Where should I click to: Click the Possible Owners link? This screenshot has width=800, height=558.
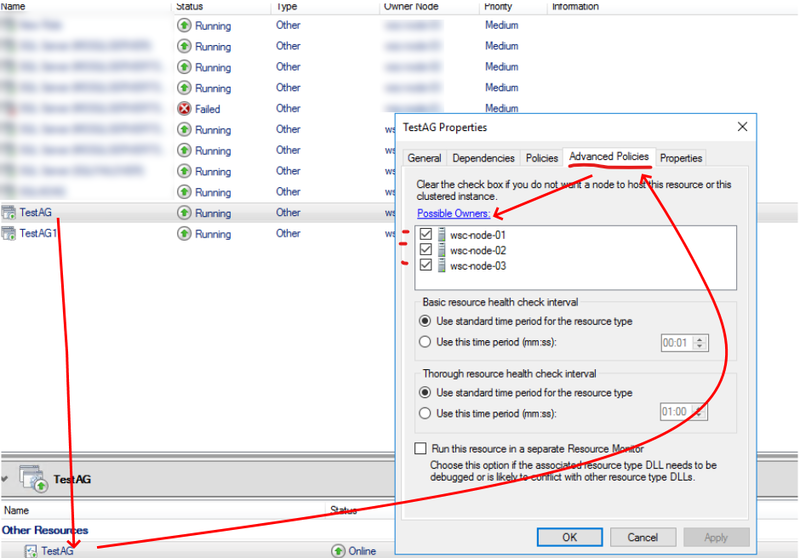(x=454, y=213)
